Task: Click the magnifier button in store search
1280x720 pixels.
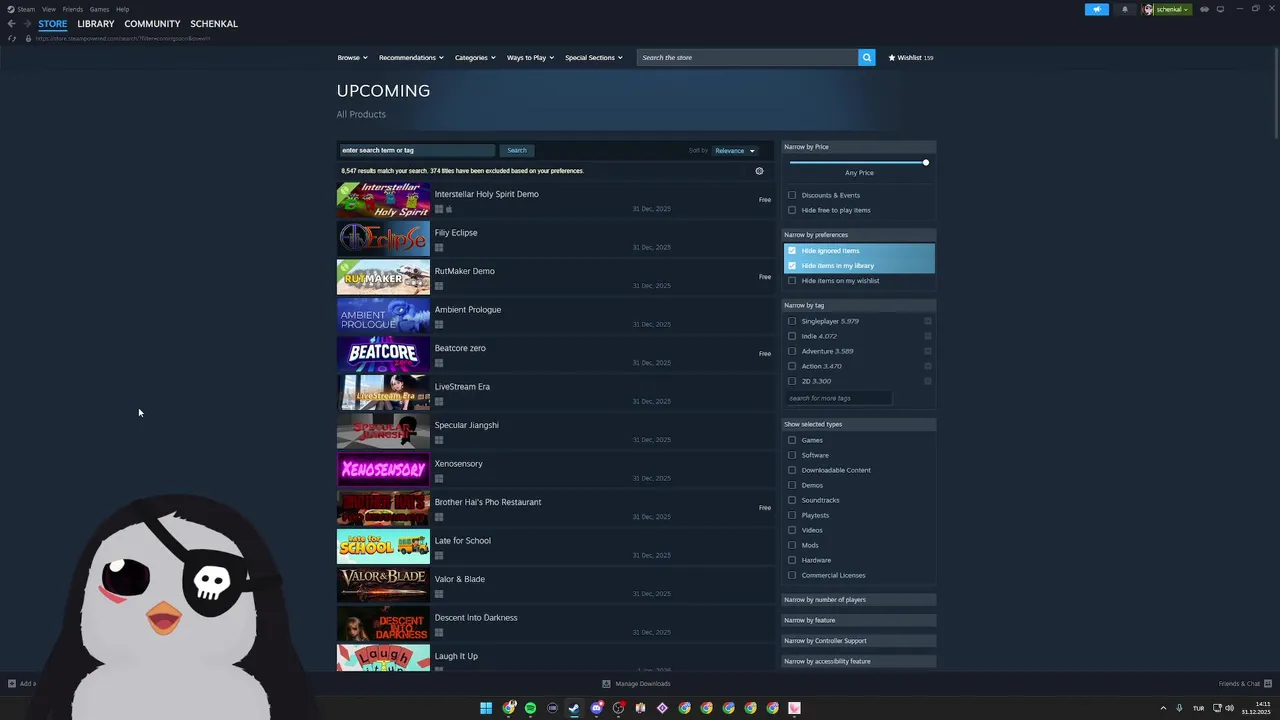Action: [867, 58]
